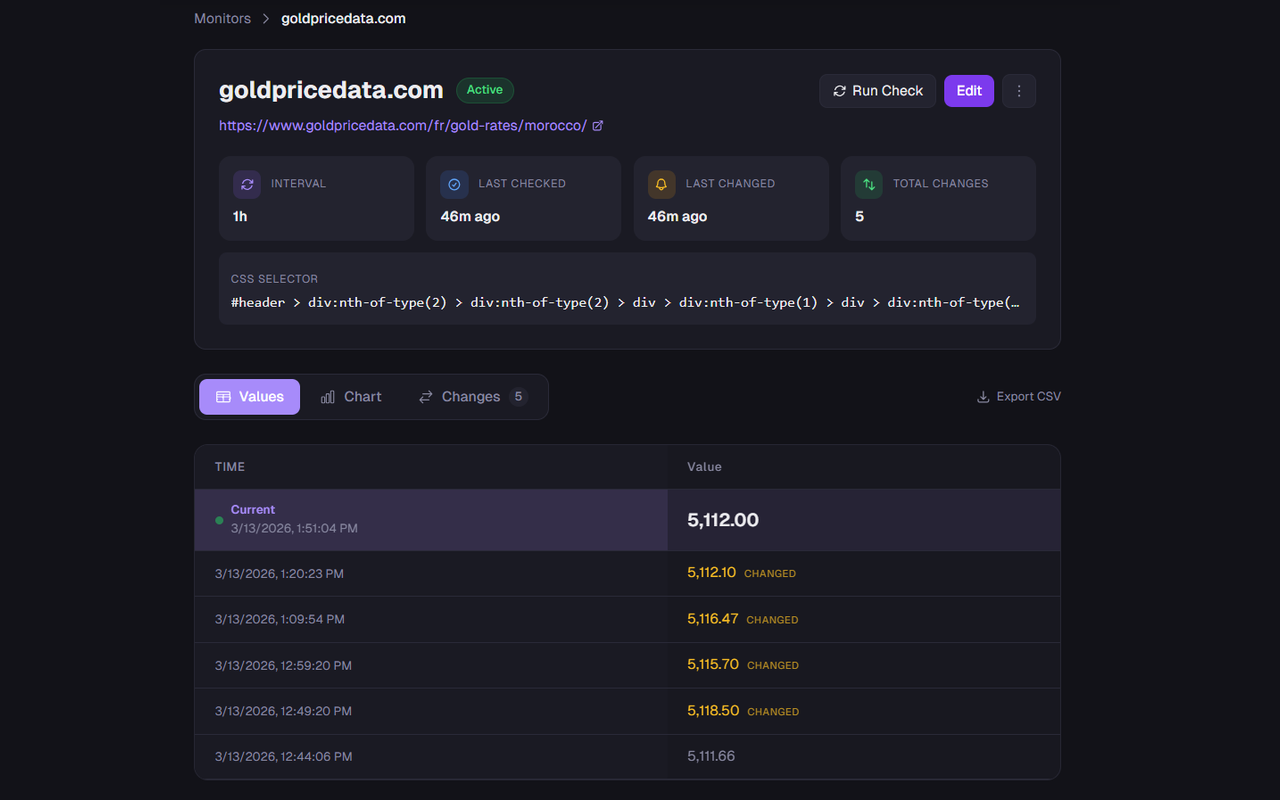The width and height of the screenshot is (1280, 800).
Task: Click the green Current status dot
Action: click(x=219, y=520)
